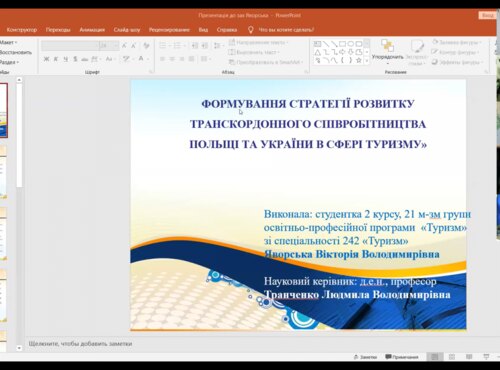Select the rectangle shape in gallery
This screenshot has height=370, width=500.
[x=342, y=44]
